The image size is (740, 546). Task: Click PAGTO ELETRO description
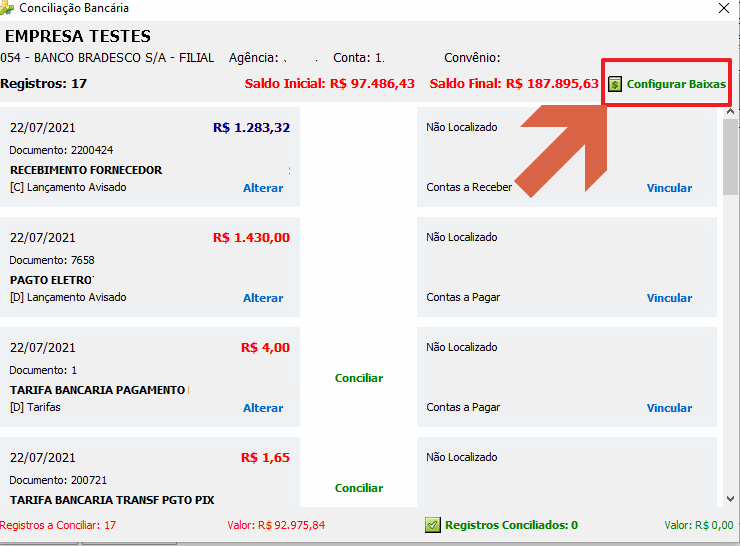point(51,280)
